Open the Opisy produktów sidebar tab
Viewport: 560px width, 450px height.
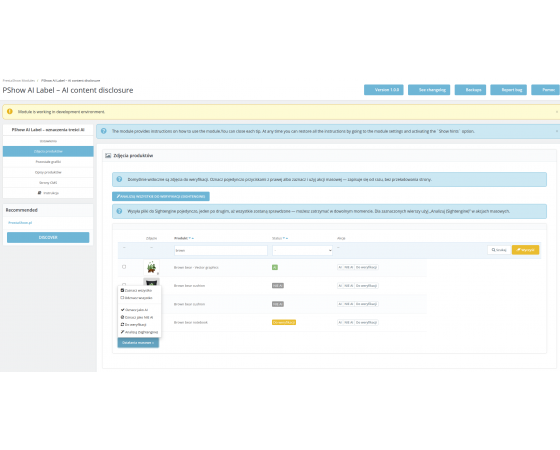point(48,172)
